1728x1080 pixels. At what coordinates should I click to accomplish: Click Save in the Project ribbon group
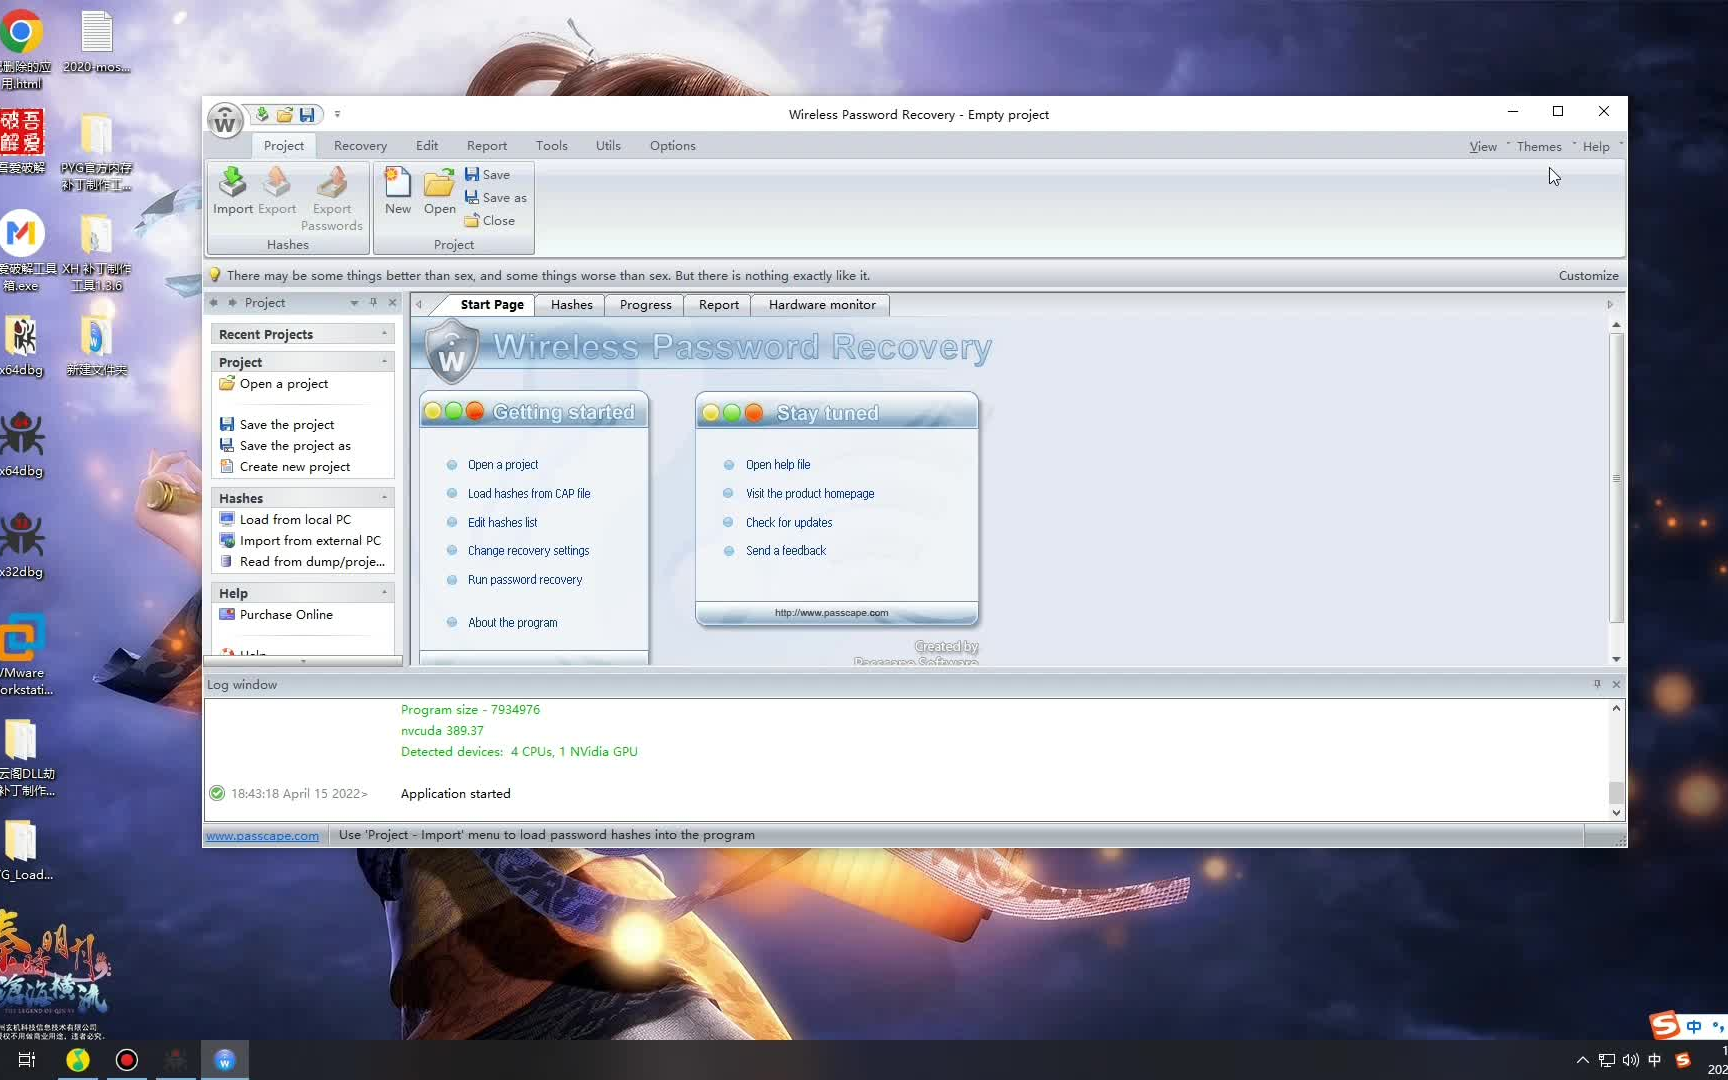click(x=487, y=174)
